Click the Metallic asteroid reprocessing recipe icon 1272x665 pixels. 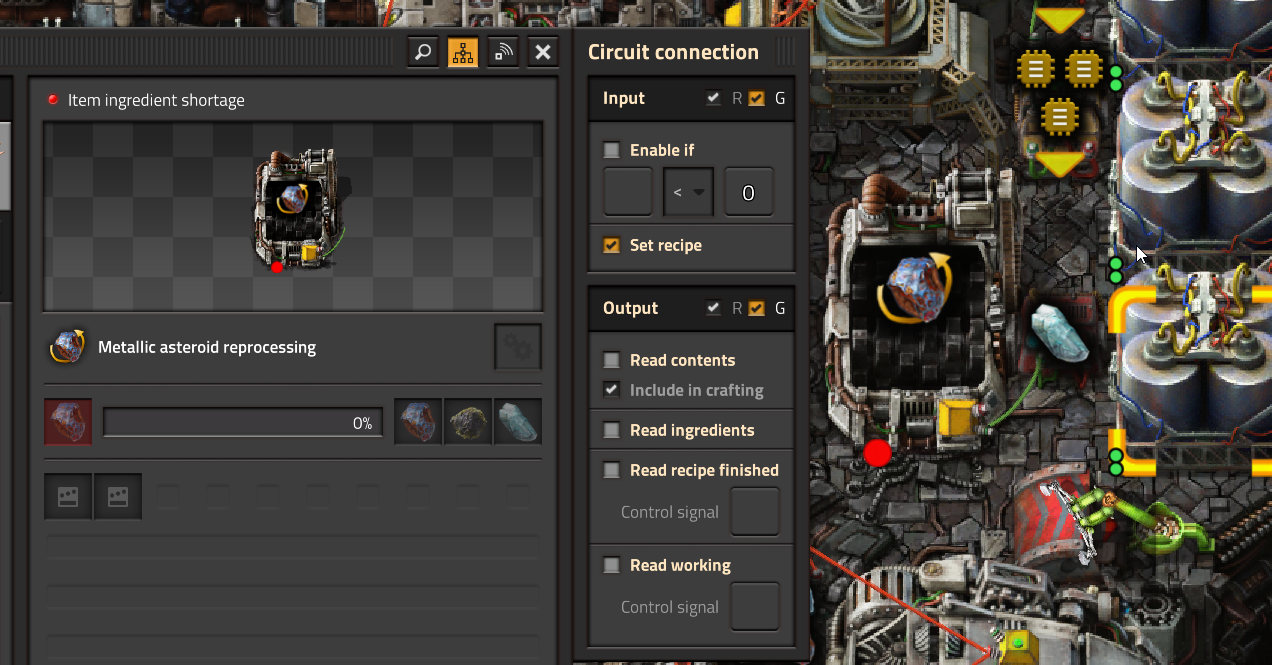click(x=67, y=347)
